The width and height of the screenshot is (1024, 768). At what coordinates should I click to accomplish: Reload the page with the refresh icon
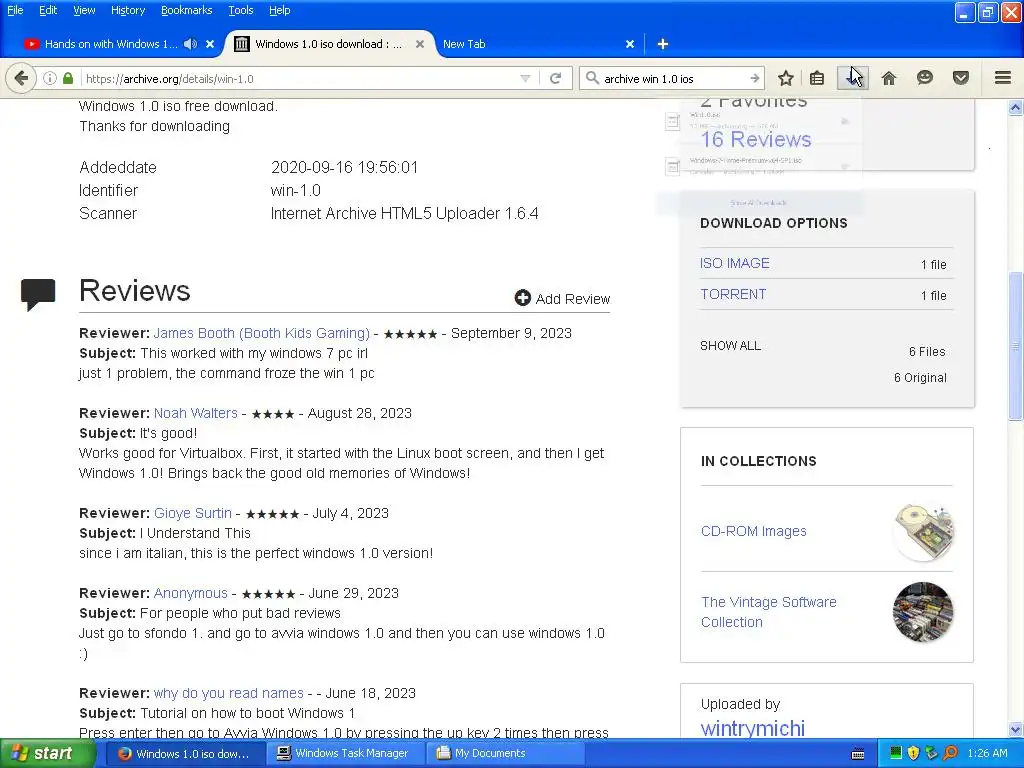click(556, 78)
